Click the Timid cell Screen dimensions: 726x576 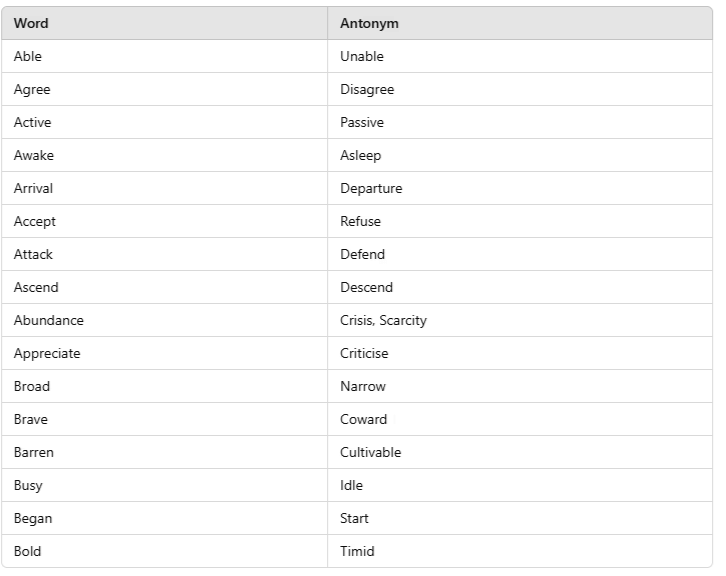point(357,551)
